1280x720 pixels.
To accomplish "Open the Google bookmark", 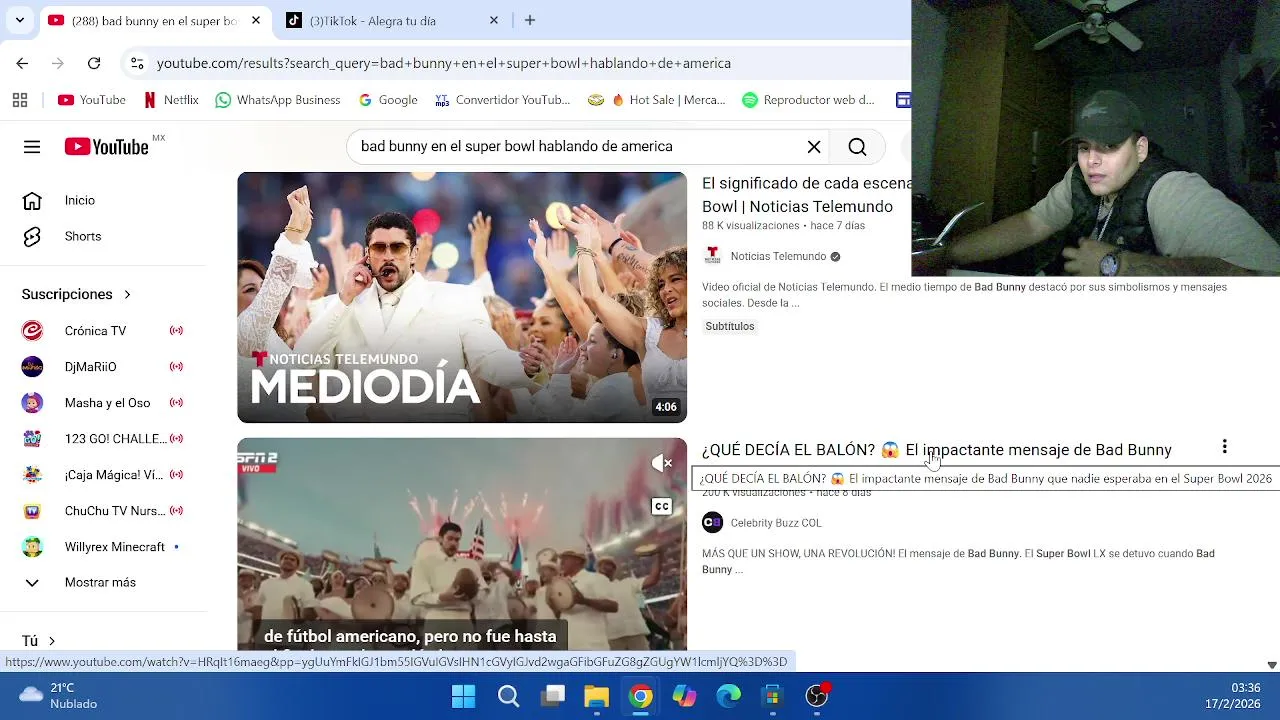I will coord(388,100).
